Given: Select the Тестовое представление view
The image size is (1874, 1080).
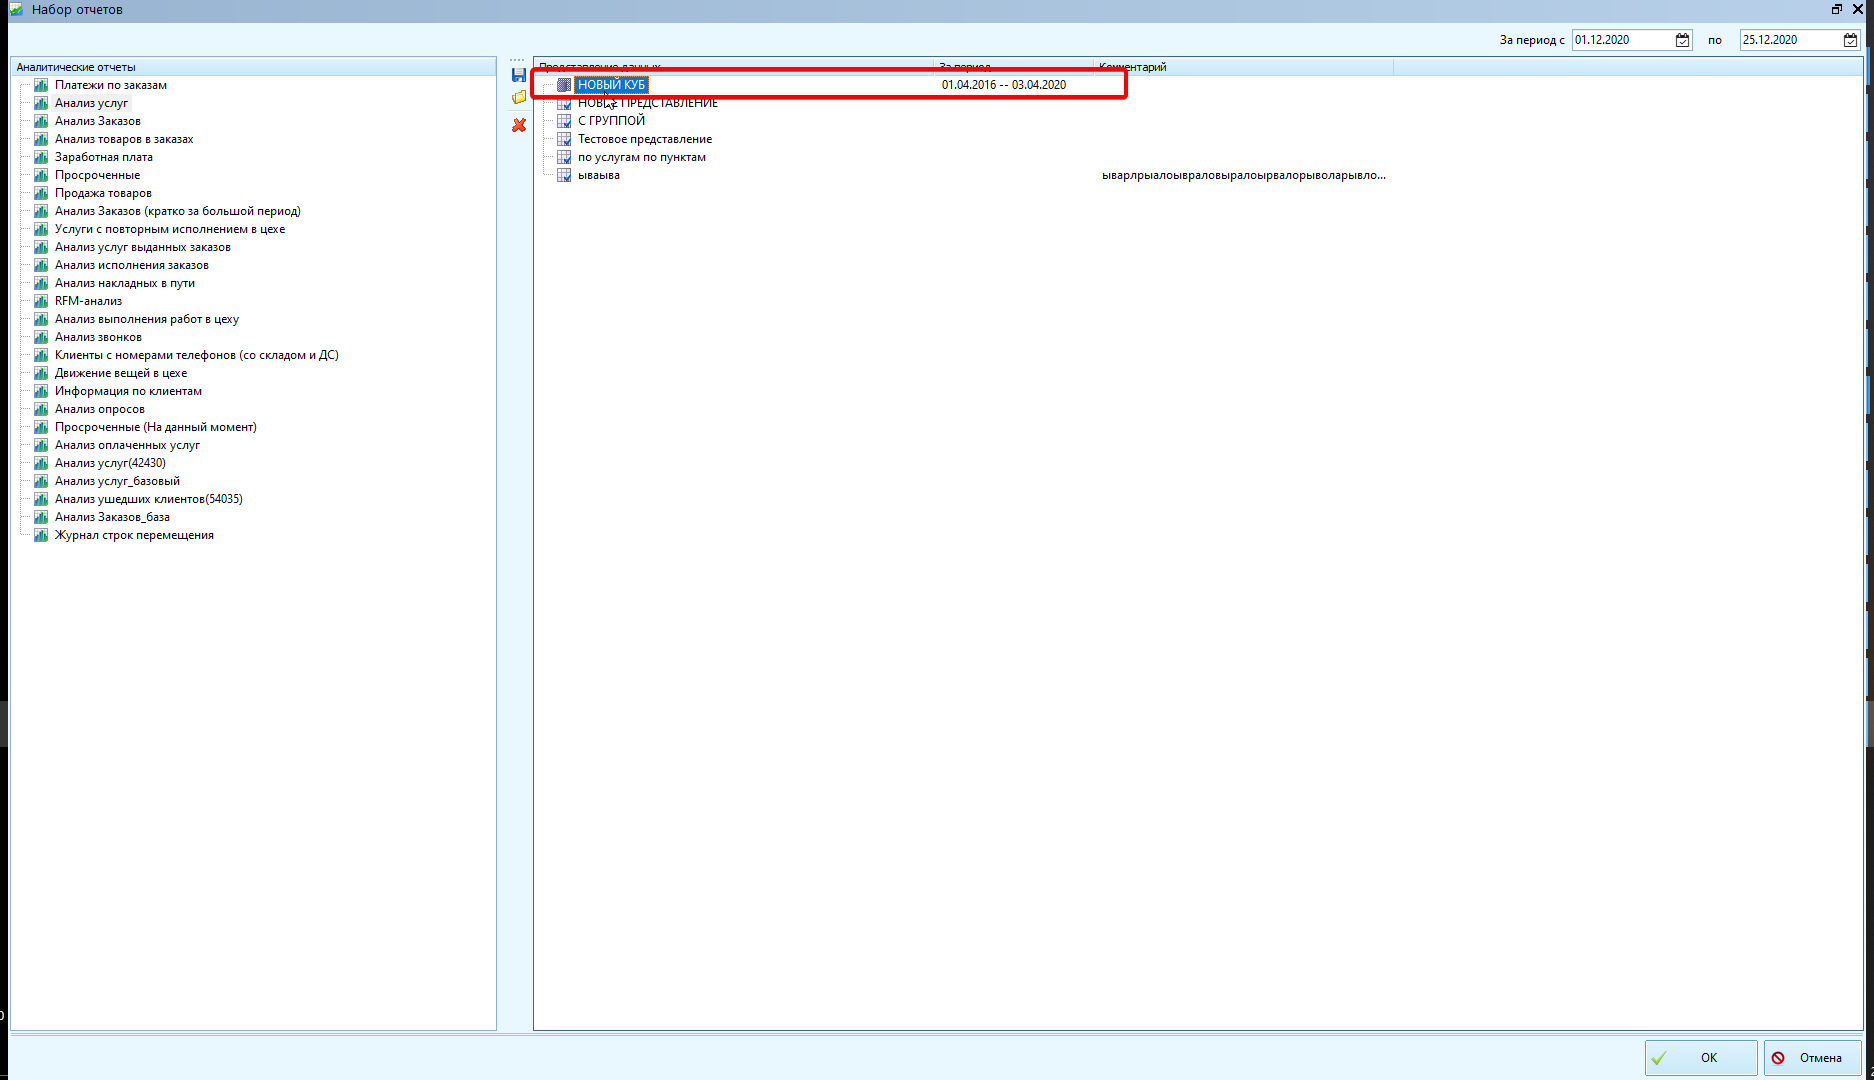Looking at the screenshot, I should (x=645, y=139).
